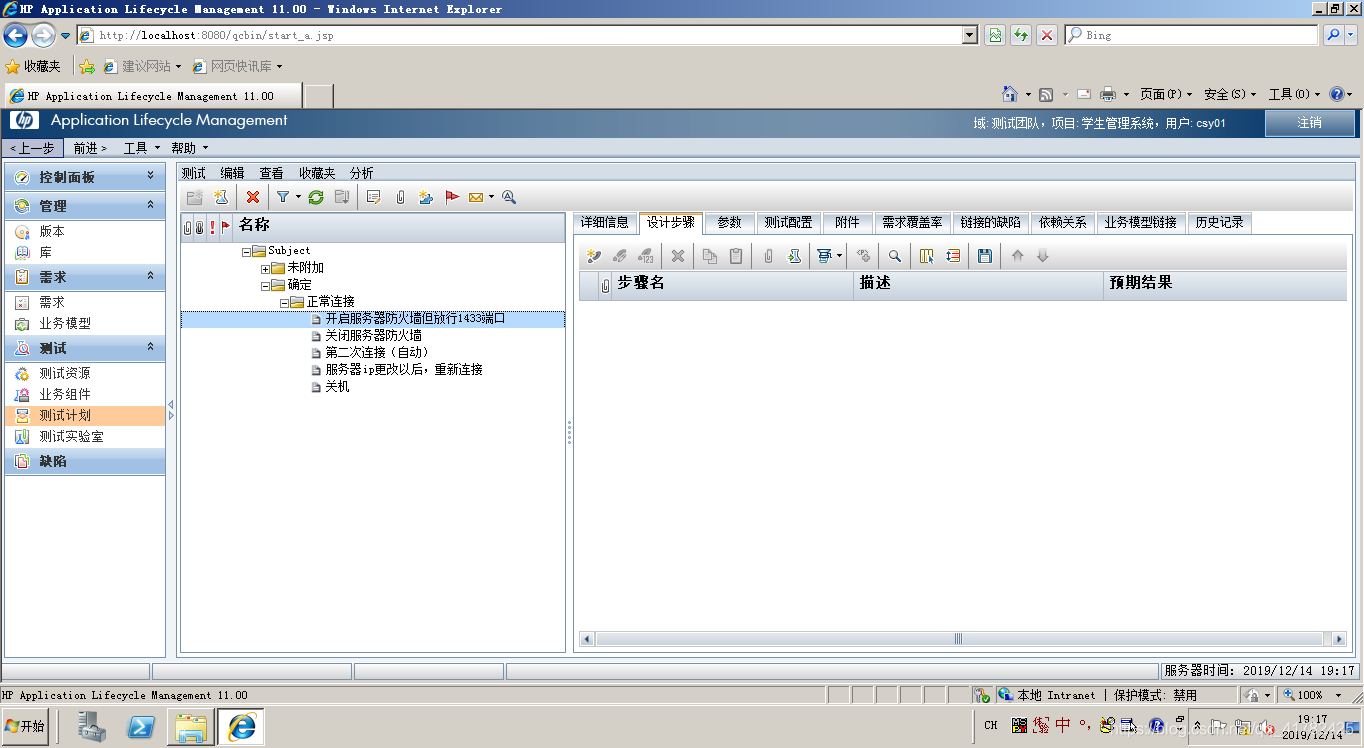The width and height of the screenshot is (1364, 748).
Task: Click the IE stop loading X button
Action: click(x=1047, y=35)
